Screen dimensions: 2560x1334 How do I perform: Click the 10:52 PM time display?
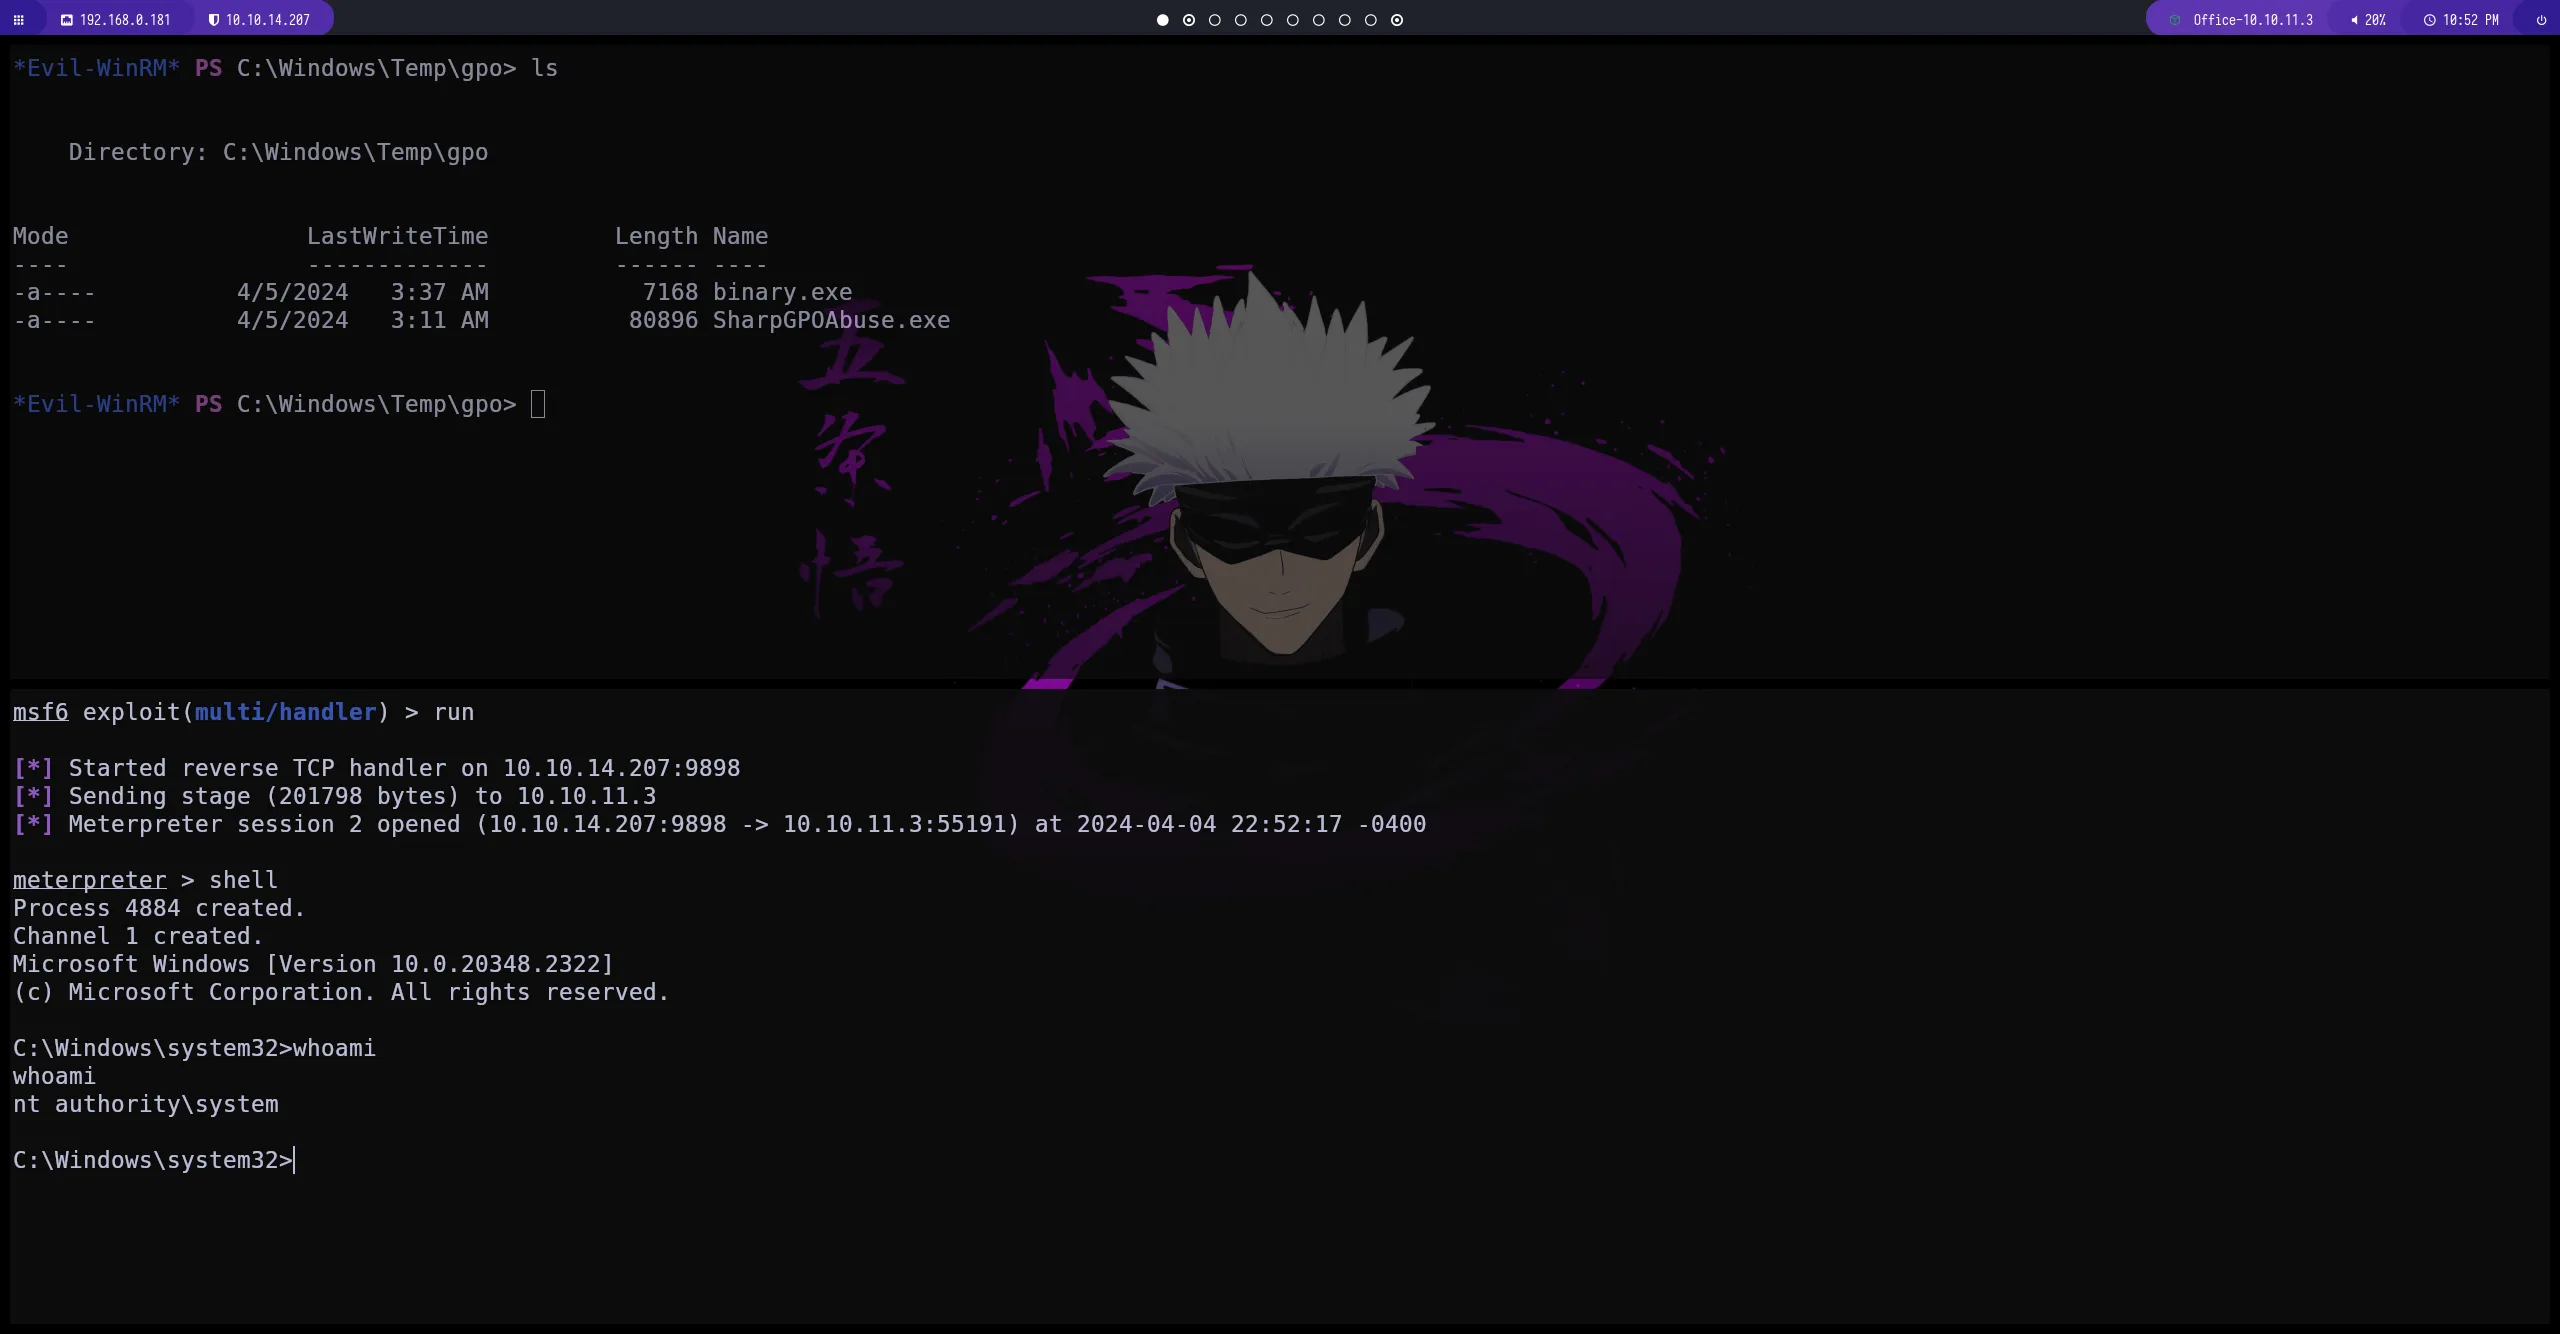(2470, 20)
